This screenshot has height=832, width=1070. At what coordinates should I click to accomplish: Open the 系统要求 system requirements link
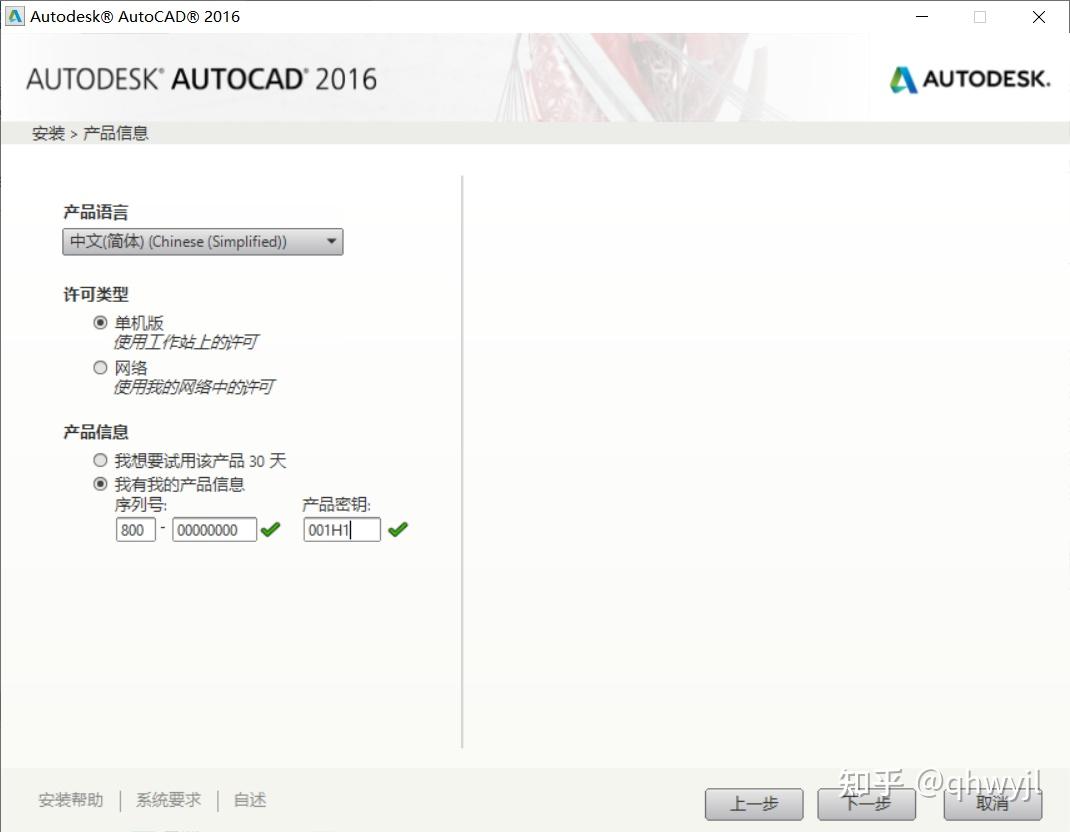[x=169, y=800]
